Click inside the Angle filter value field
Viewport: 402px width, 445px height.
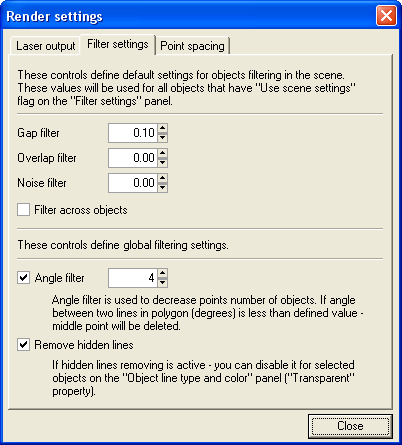[133, 278]
